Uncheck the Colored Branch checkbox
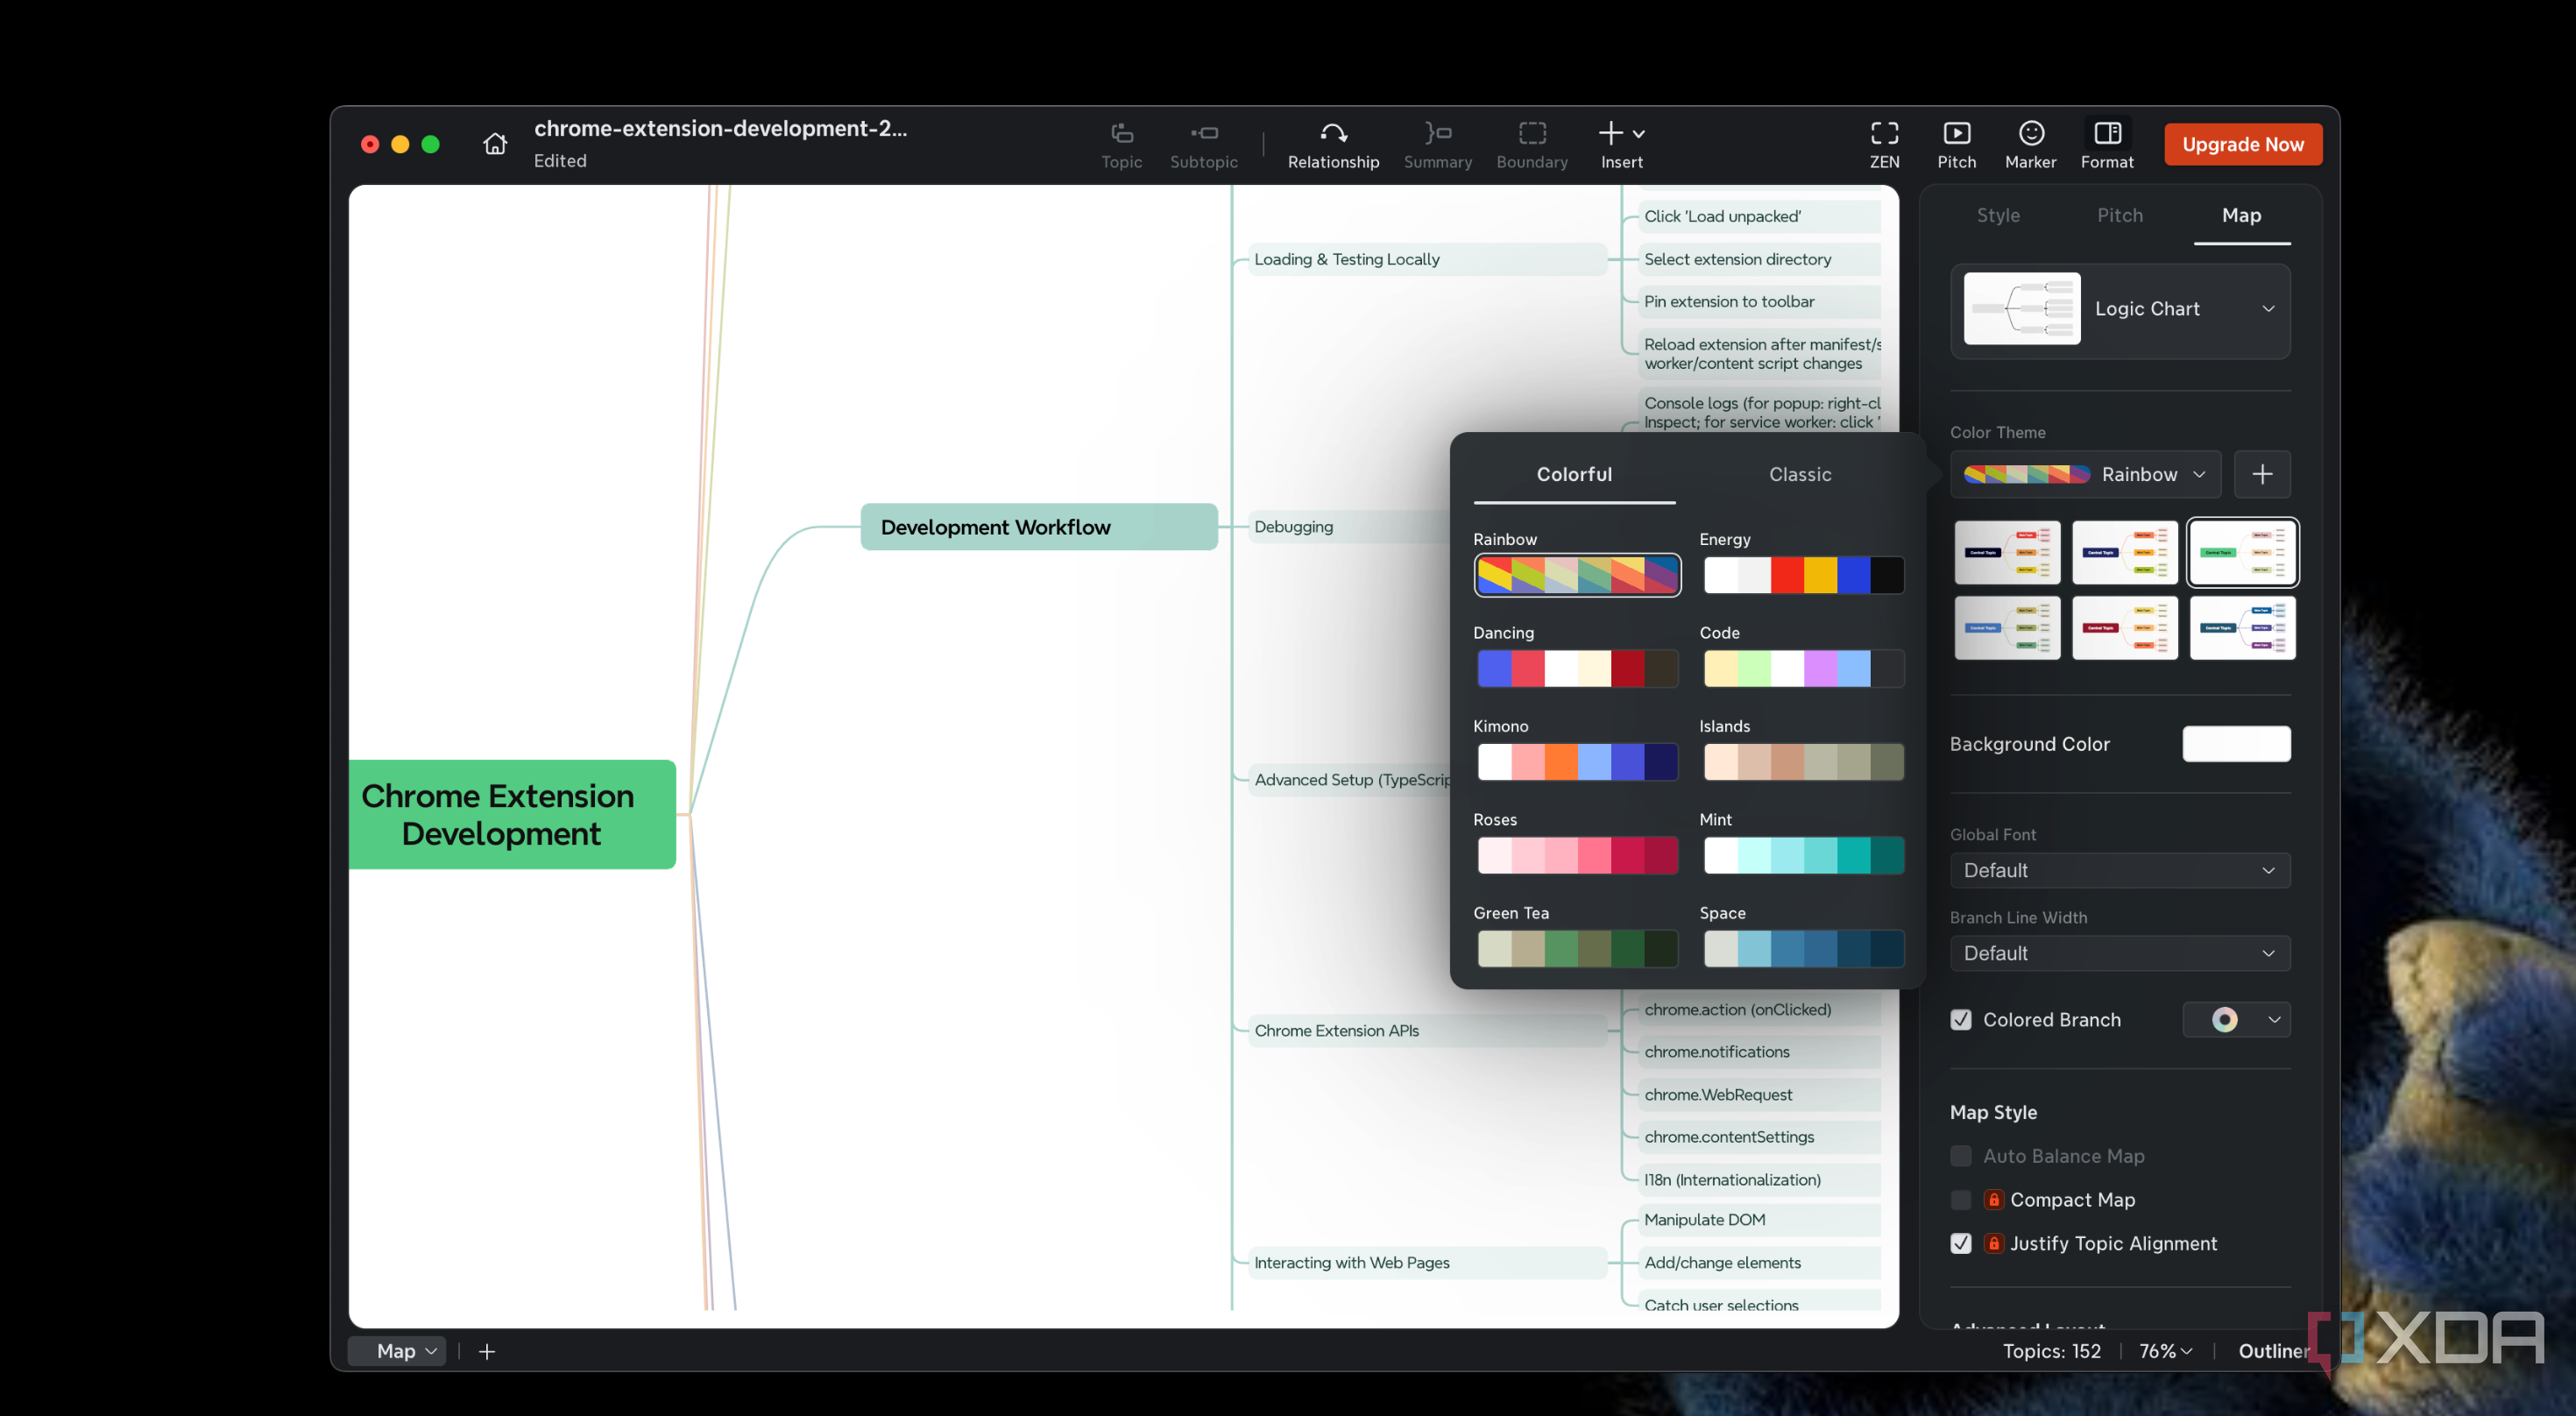2576x1416 pixels. coord(1961,1020)
